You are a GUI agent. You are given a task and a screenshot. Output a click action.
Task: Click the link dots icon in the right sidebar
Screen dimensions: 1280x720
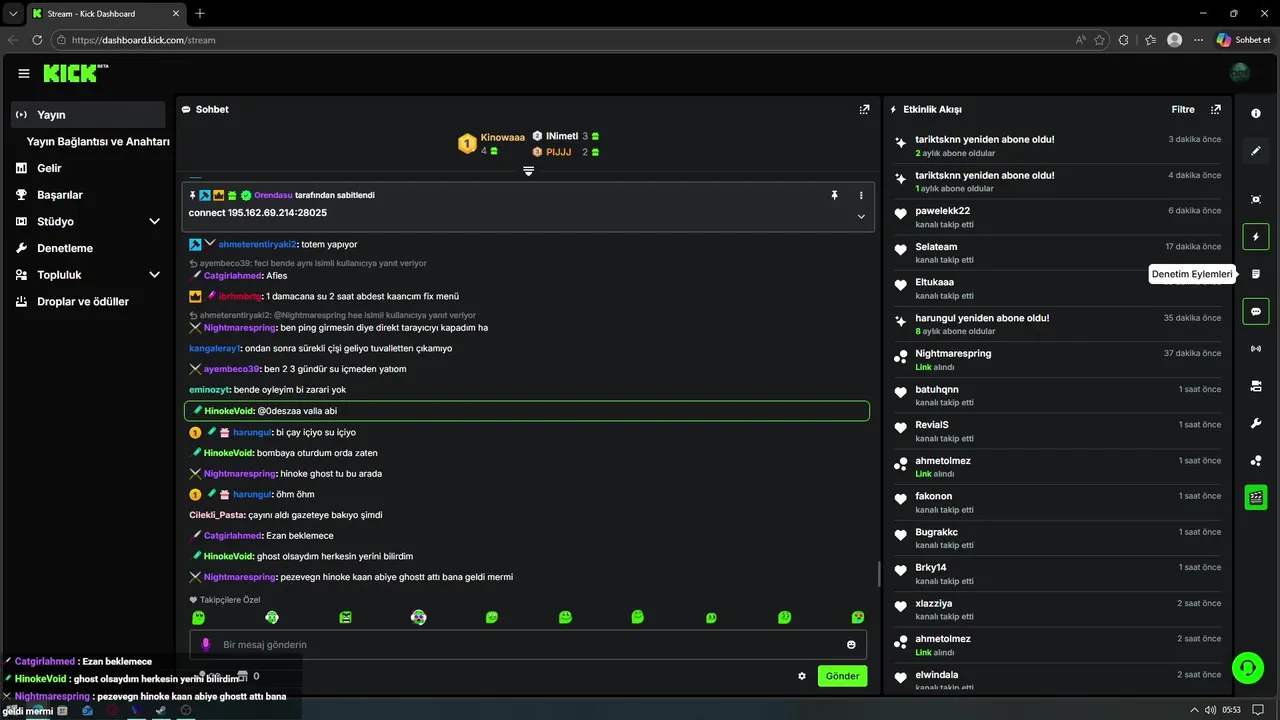click(x=1256, y=461)
